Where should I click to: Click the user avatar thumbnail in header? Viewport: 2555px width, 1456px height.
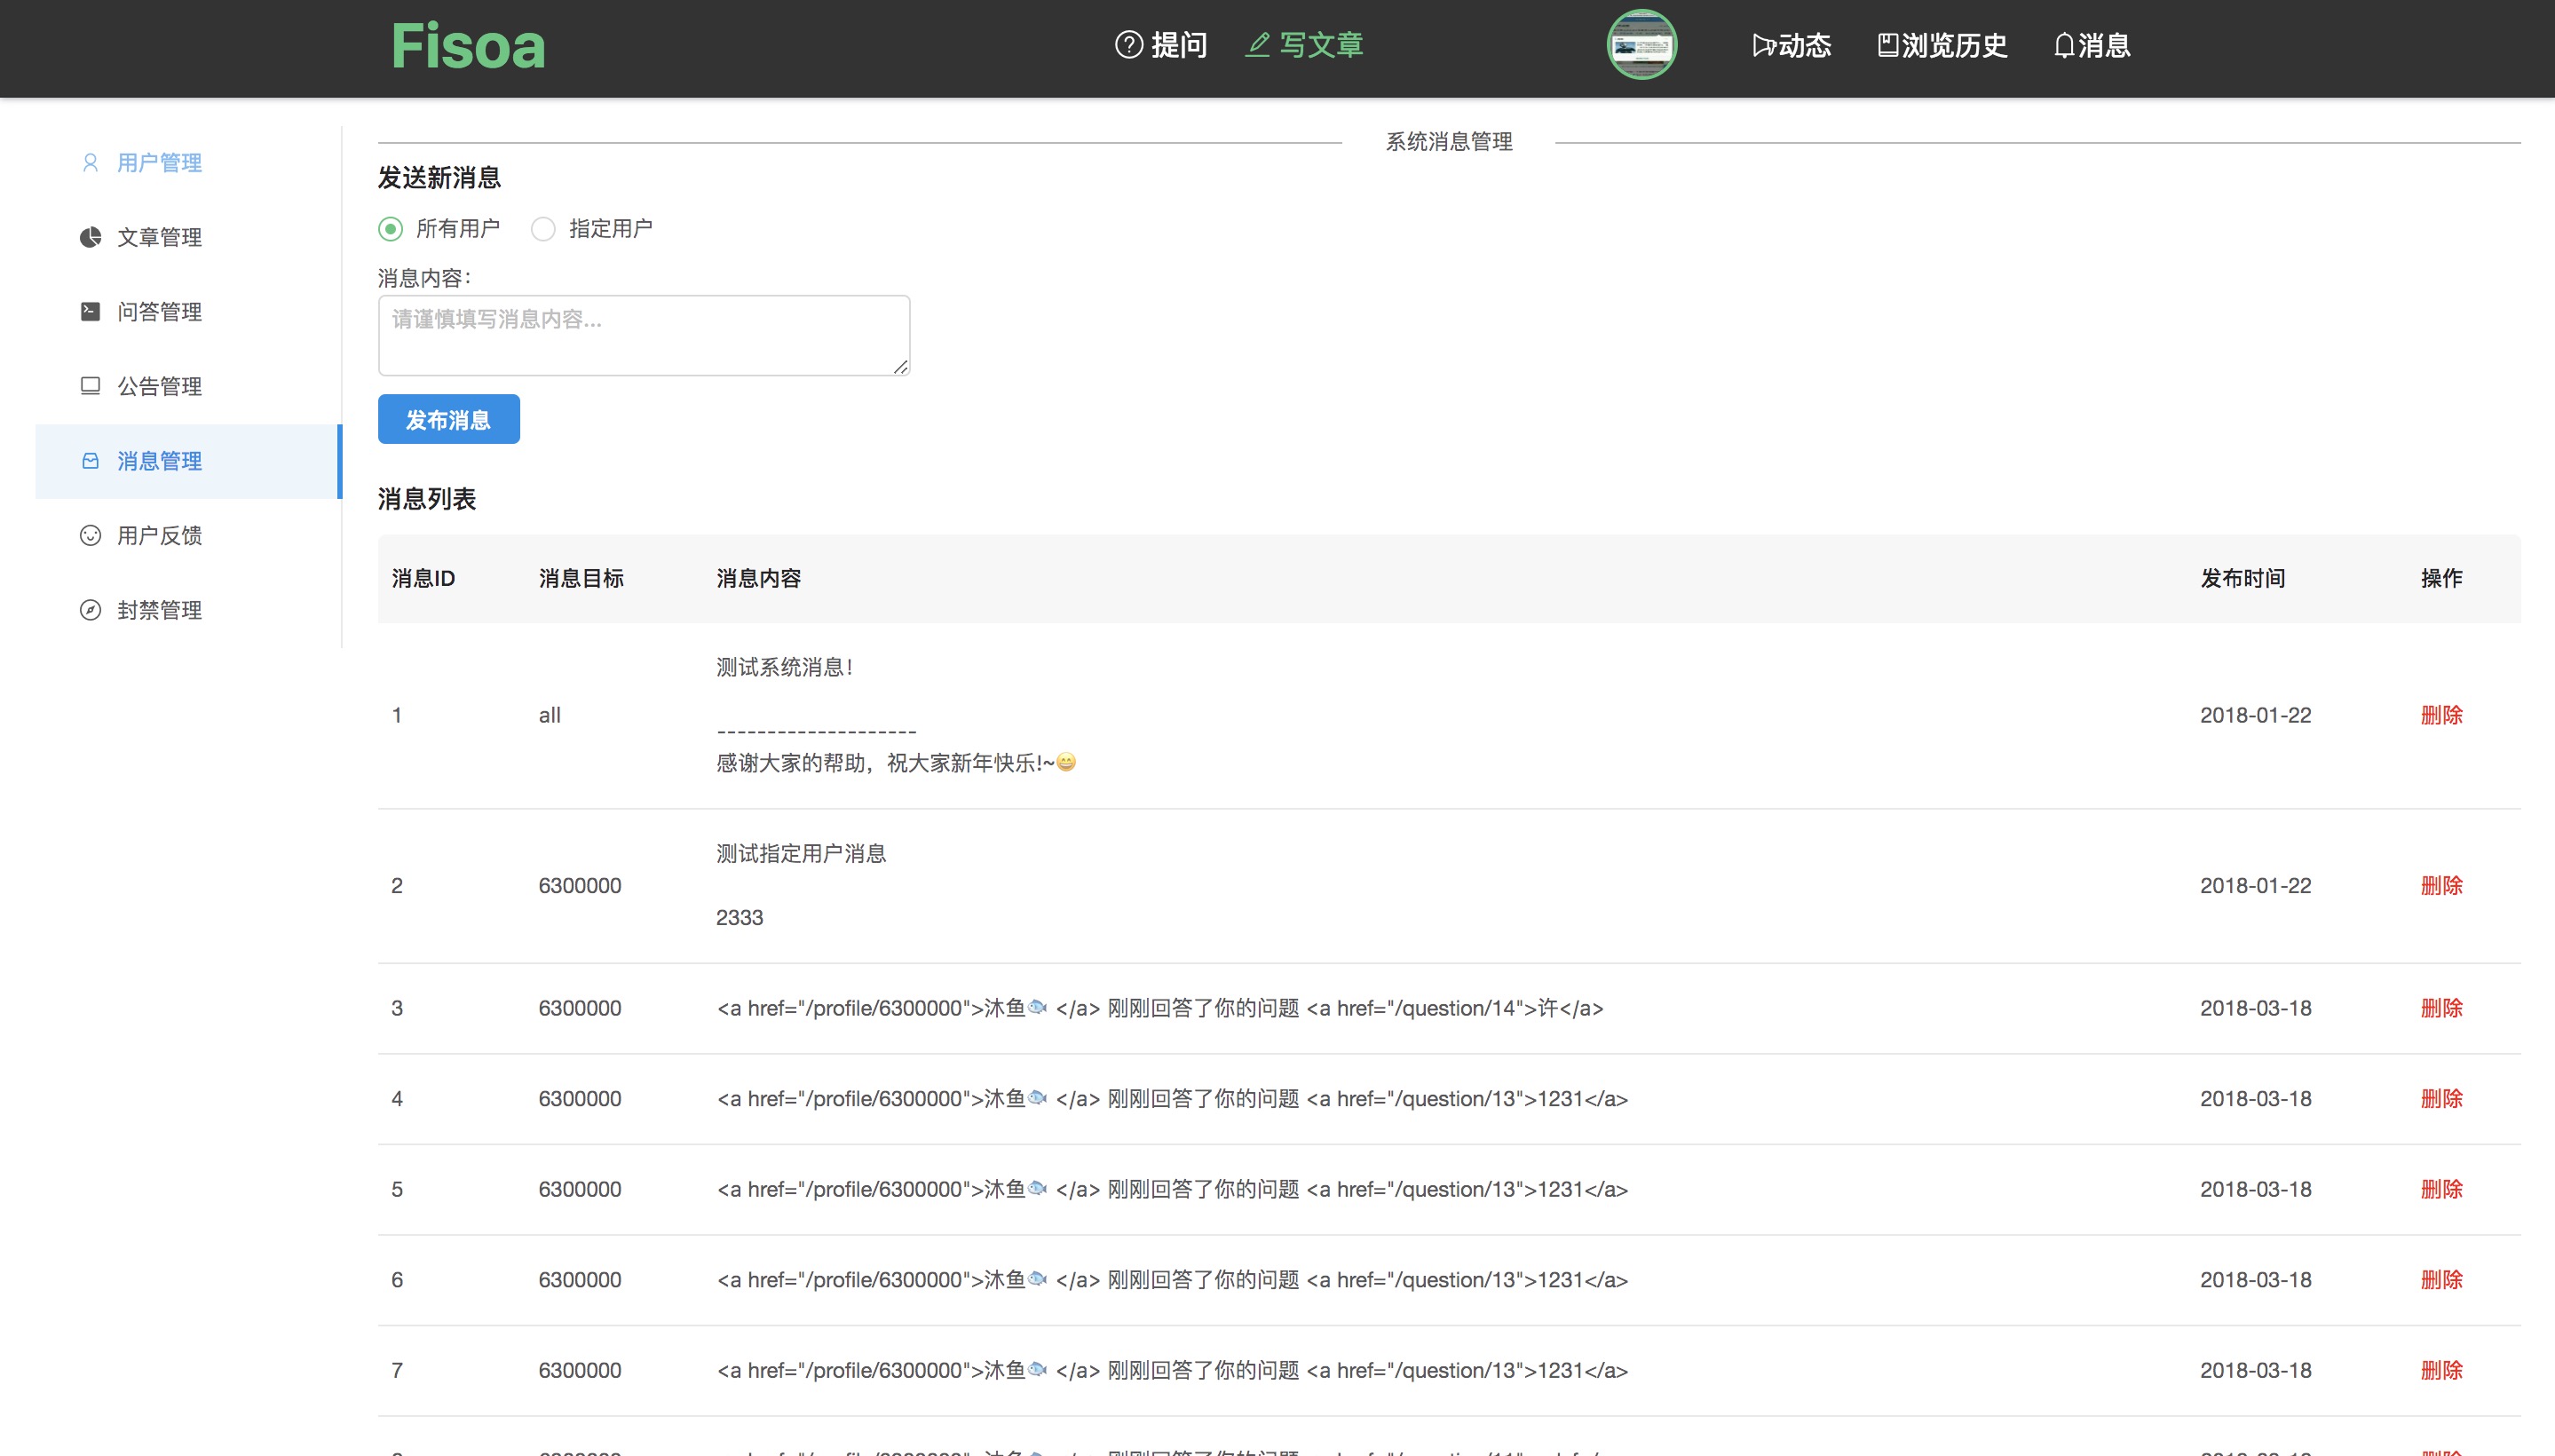click(x=1641, y=45)
